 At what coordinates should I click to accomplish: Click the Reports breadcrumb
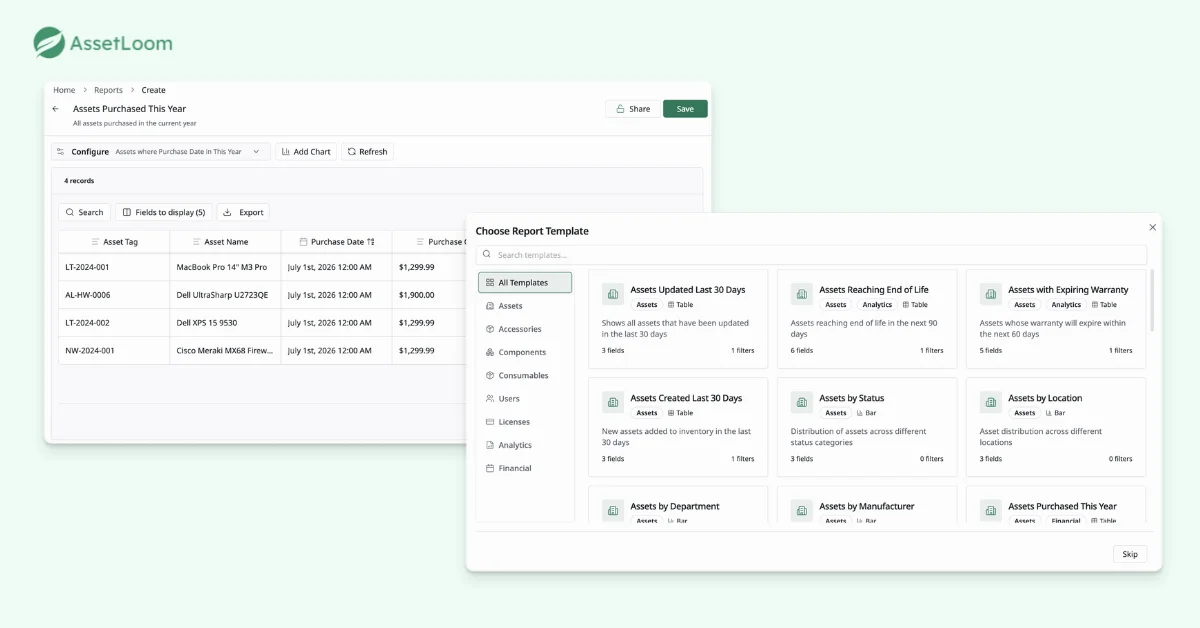pyautogui.click(x=108, y=90)
